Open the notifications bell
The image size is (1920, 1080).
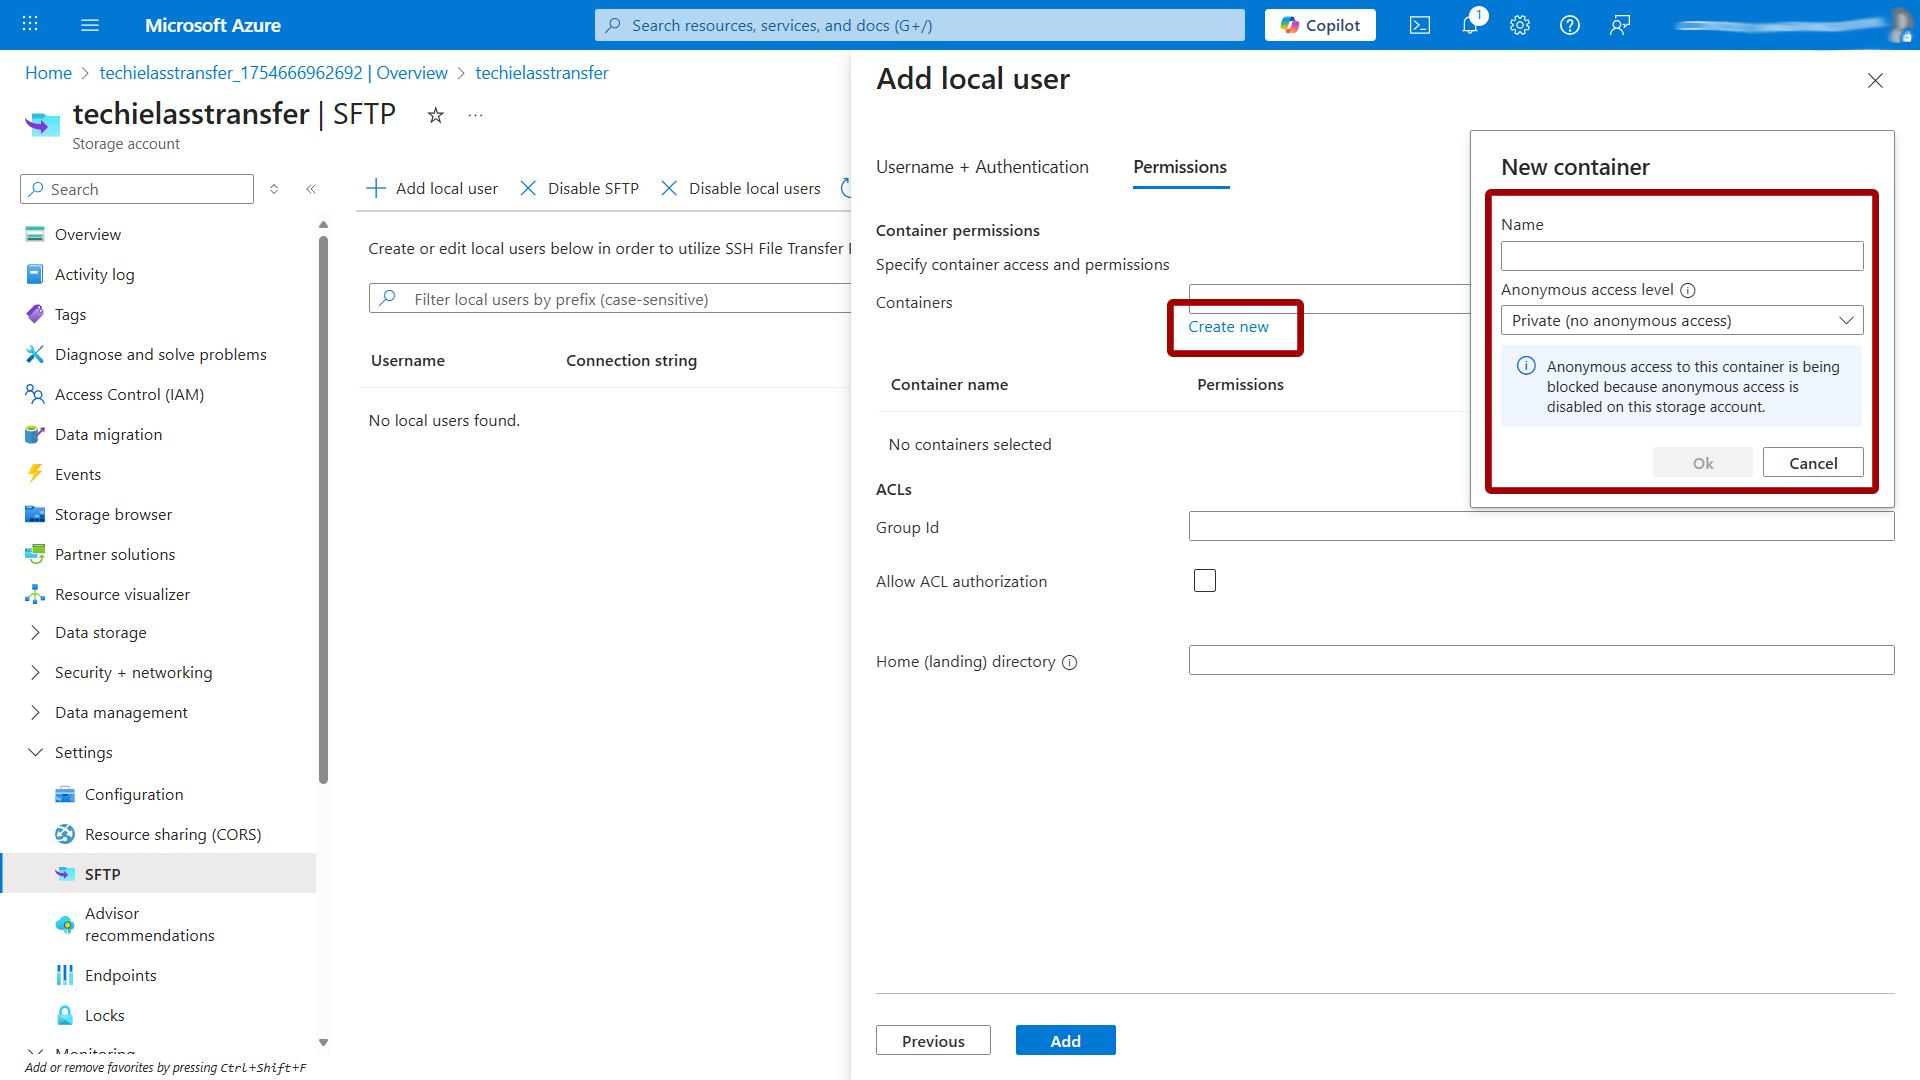1469,25
